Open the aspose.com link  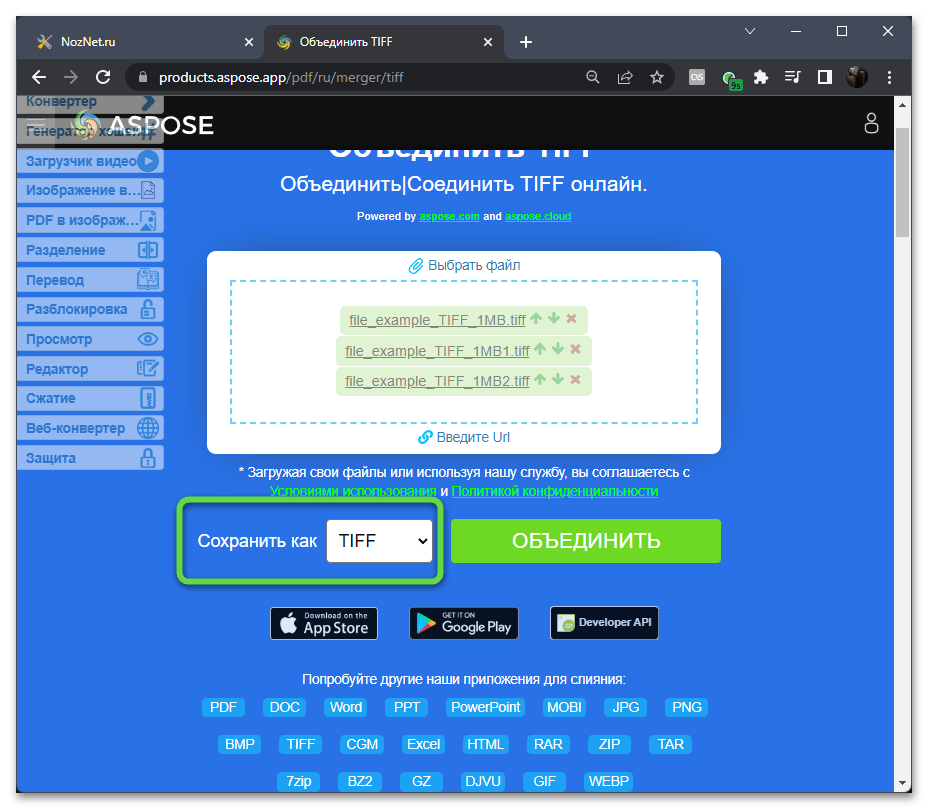point(449,217)
